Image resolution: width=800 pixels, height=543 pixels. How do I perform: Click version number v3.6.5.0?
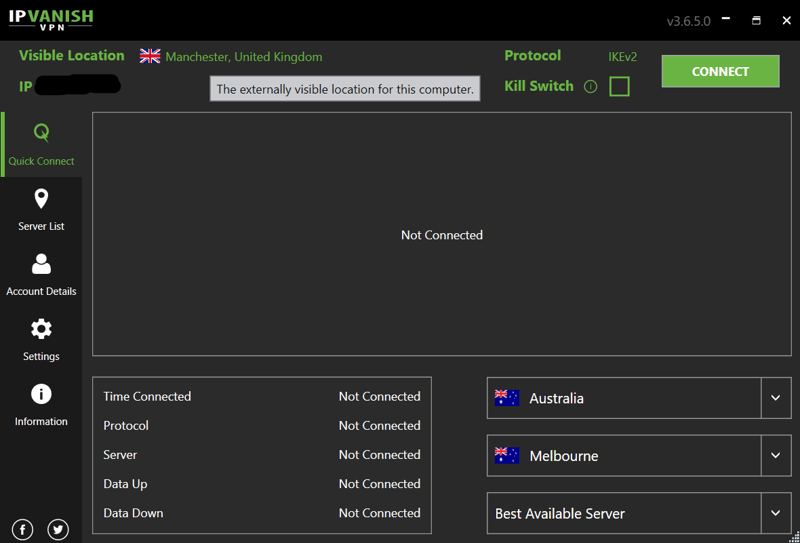[x=688, y=22]
